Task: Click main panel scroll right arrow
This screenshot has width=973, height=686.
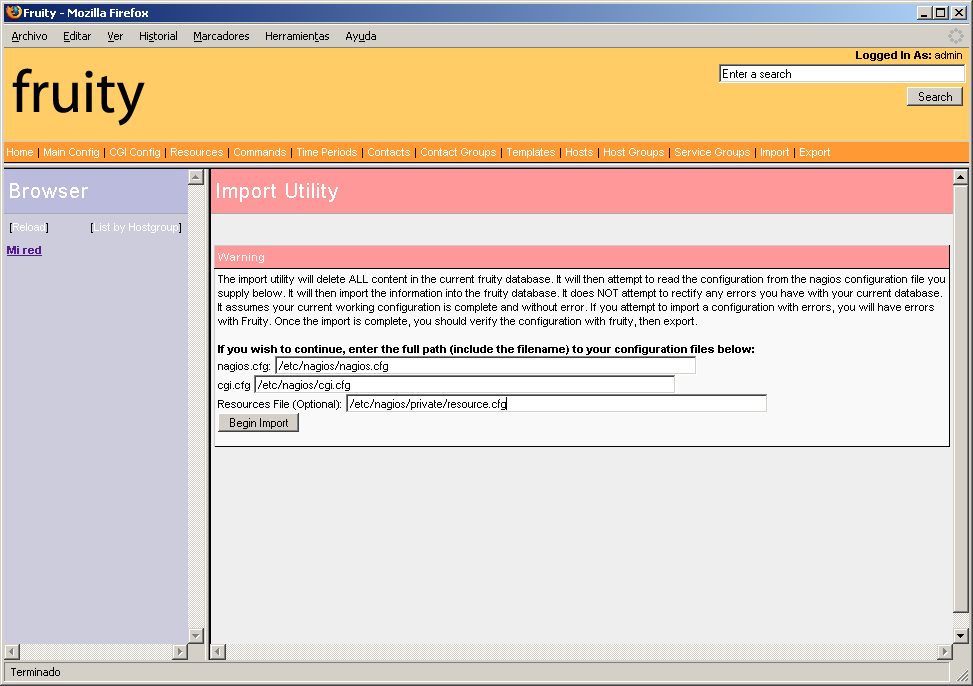Action: click(x=944, y=651)
